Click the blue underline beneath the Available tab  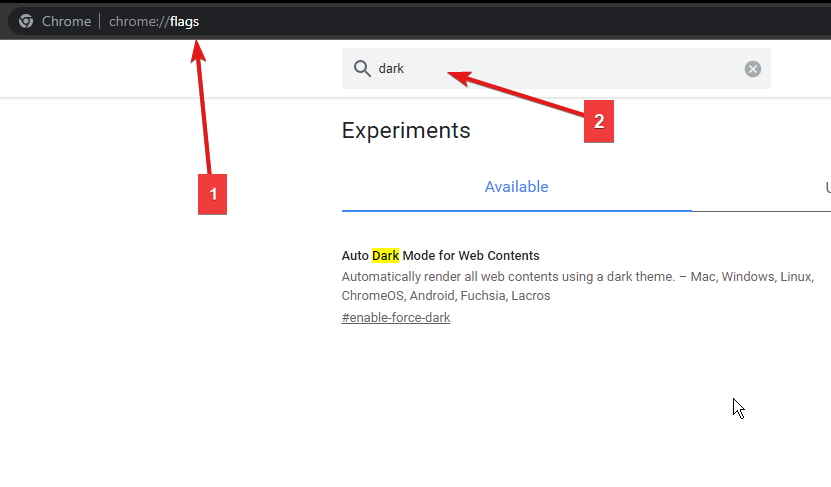(517, 210)
